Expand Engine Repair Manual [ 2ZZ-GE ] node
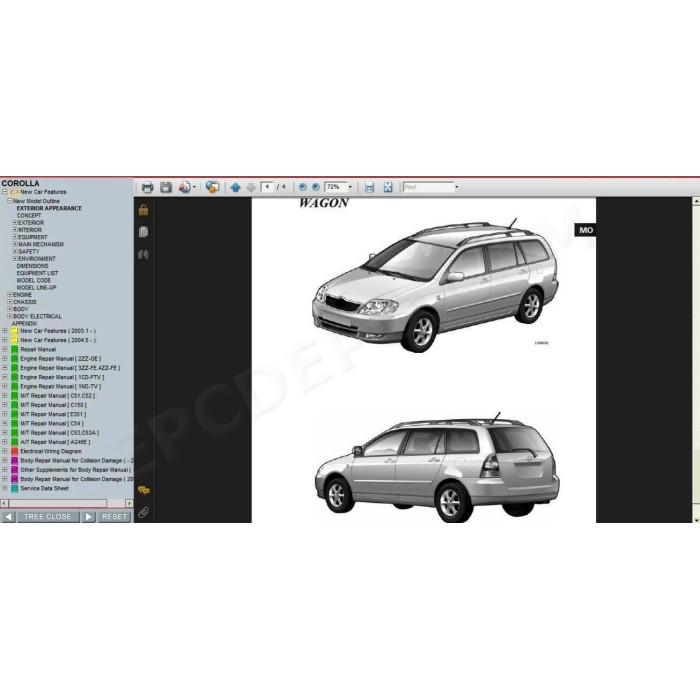The width and height of the screenshot is (700, 700). coord(4,359)
